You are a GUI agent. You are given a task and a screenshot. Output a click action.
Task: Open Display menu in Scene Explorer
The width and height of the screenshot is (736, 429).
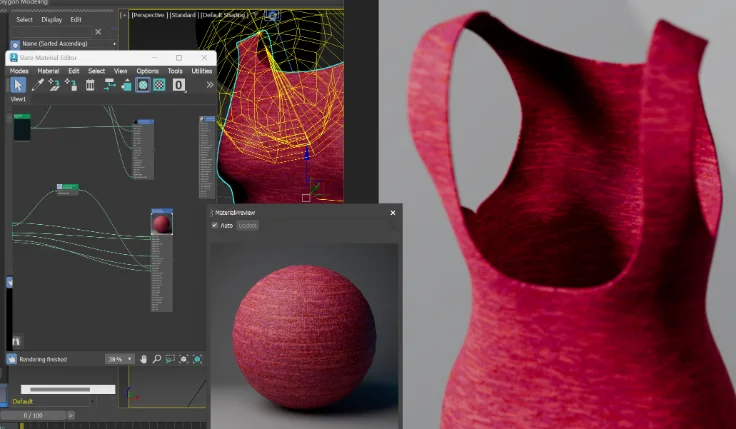point(52,20)
